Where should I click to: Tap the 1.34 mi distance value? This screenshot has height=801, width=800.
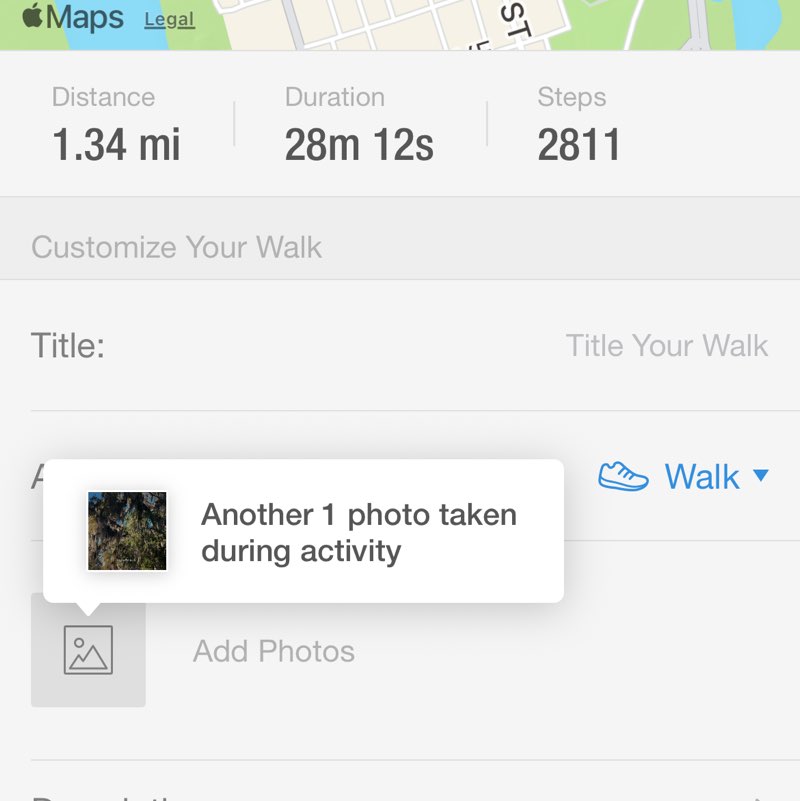116,146
